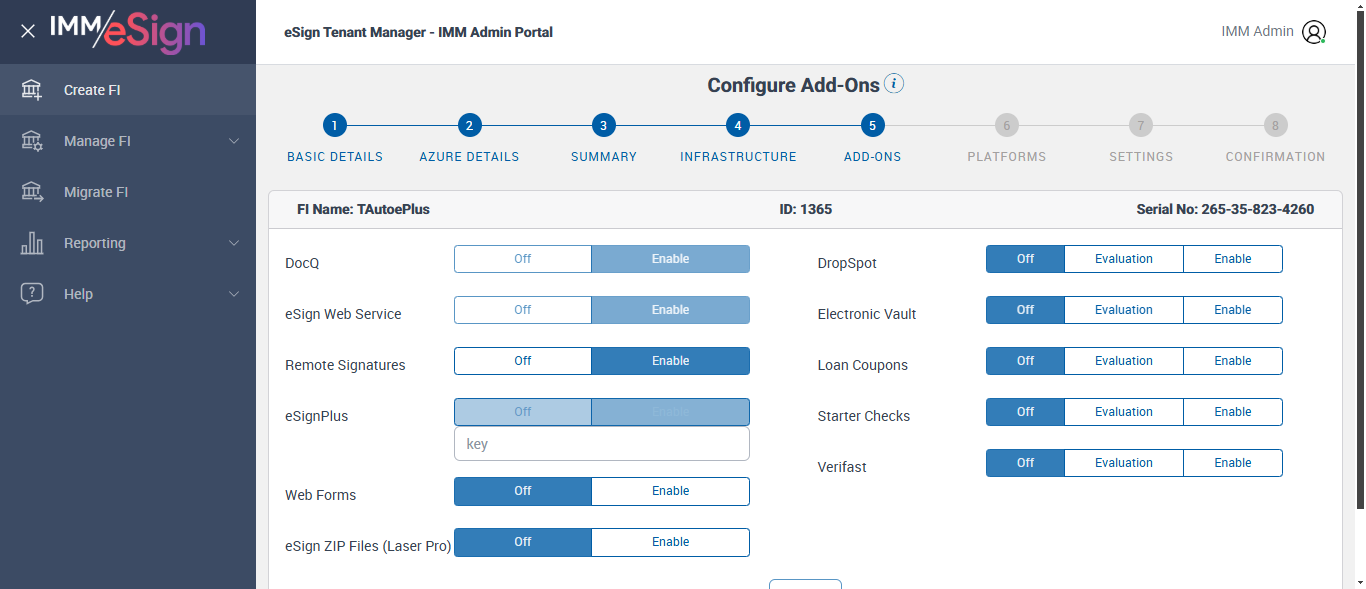Enable the Electronic Vault add-on
This screenshot has width=1366, height=589.
click(1232, 310)
